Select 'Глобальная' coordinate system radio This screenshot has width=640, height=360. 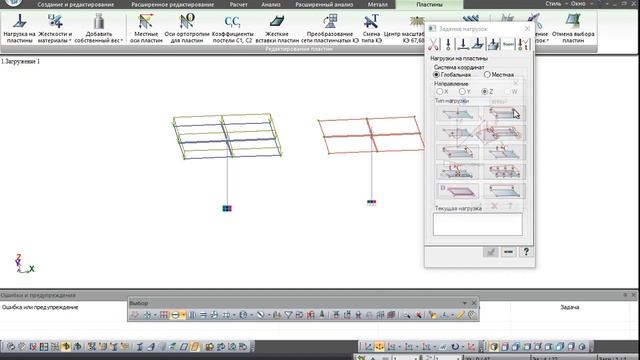pos(436,75)
